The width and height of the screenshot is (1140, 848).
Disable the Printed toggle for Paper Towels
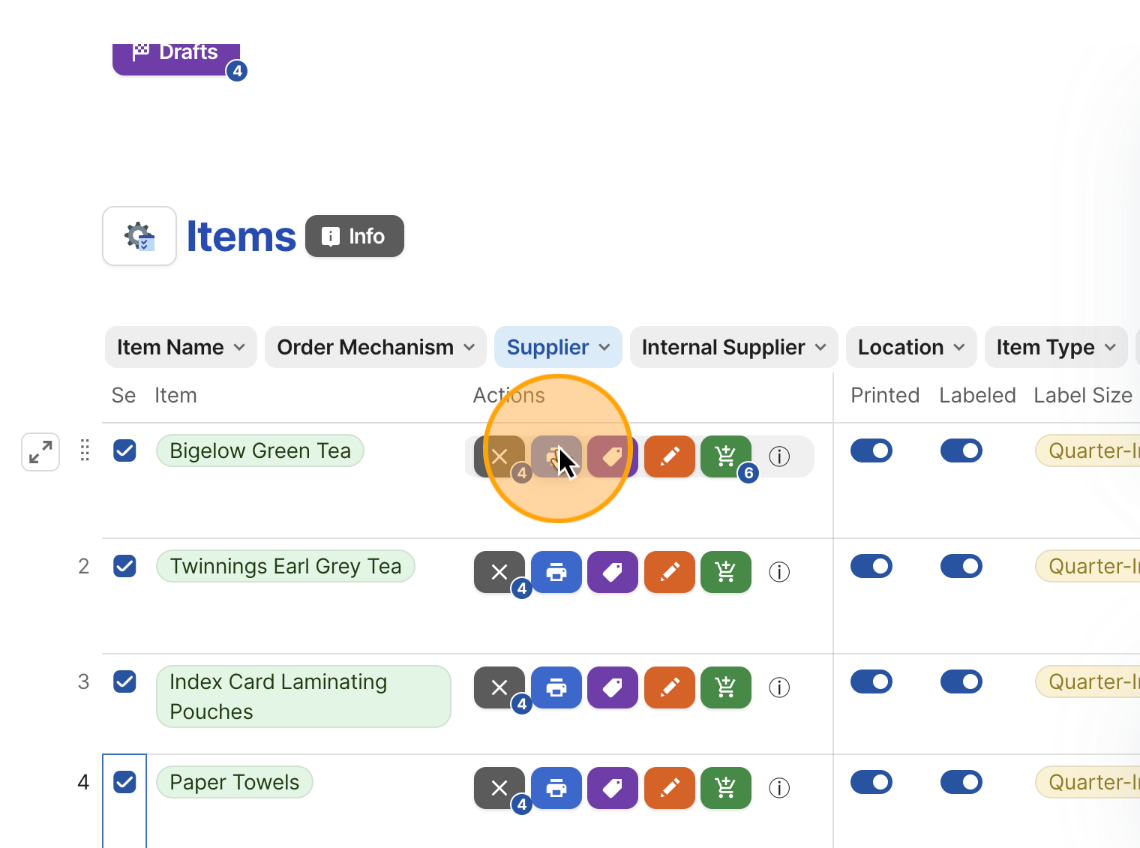pos(871,782)
